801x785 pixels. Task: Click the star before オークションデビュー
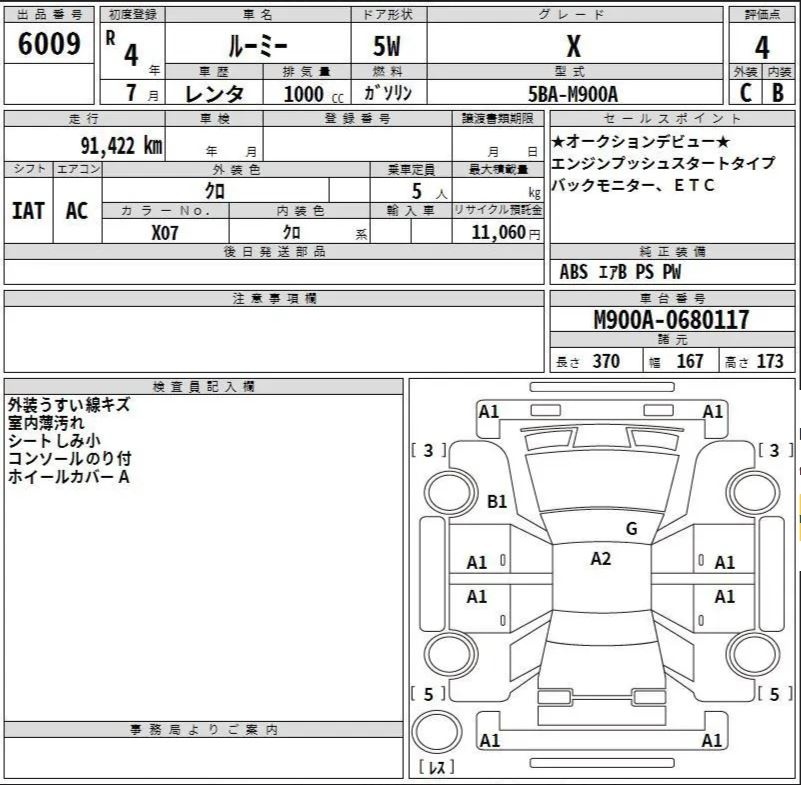[558, 141]
